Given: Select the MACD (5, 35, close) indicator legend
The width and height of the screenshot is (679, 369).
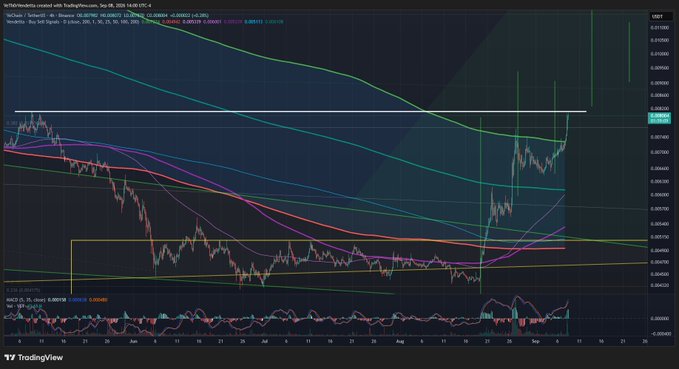Looking at the screenshot, I should pos(57,300).
